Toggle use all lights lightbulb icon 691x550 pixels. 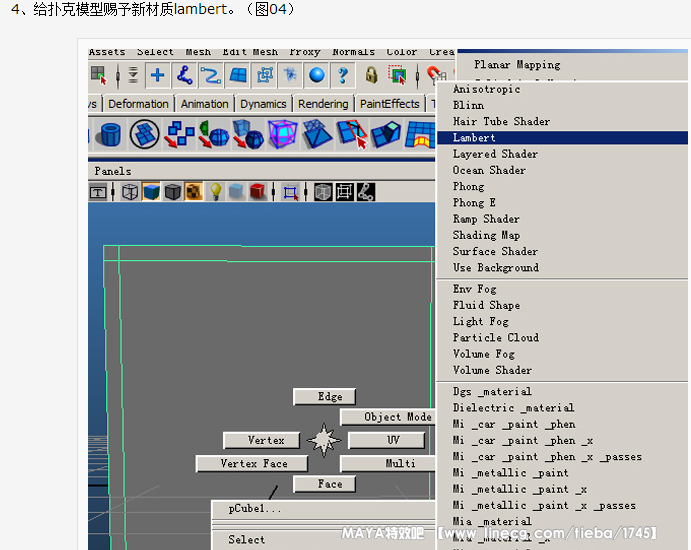(x=215, y=192)
